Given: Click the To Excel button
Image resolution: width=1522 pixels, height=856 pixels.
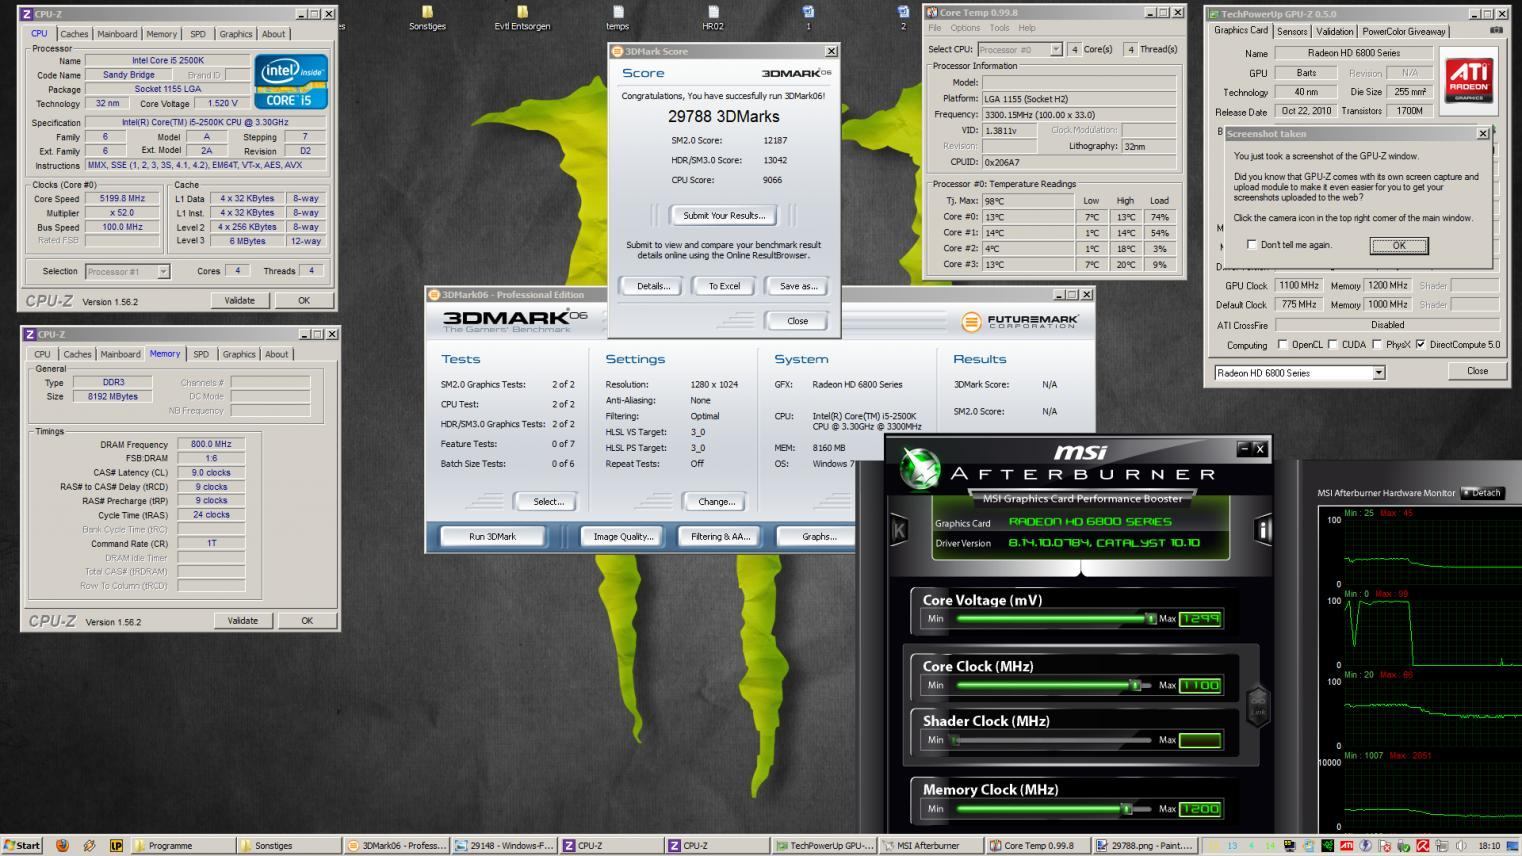Looking at the screenshot, I should pyautogui.click(x=724, y=286).
